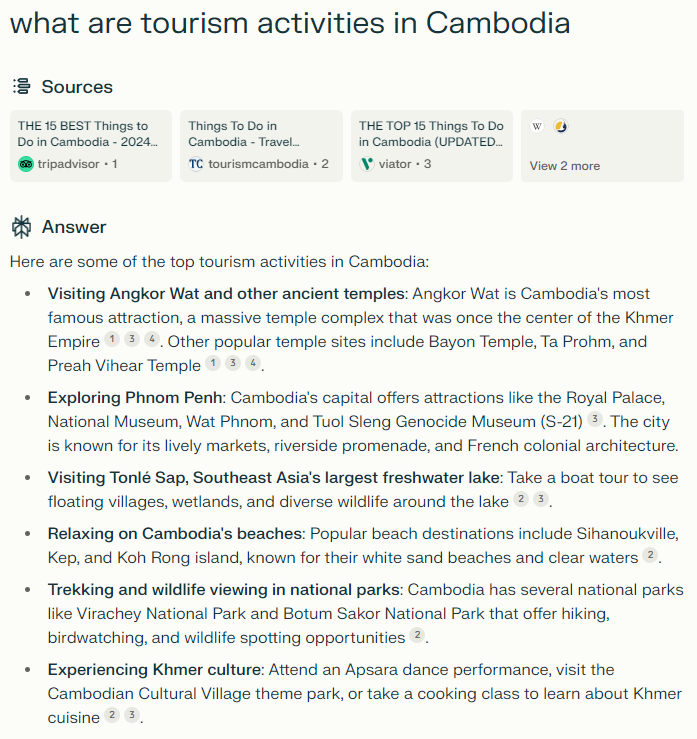Click the Tripadvisor owl icon
The image size is (697, 739).
(26, 164)
